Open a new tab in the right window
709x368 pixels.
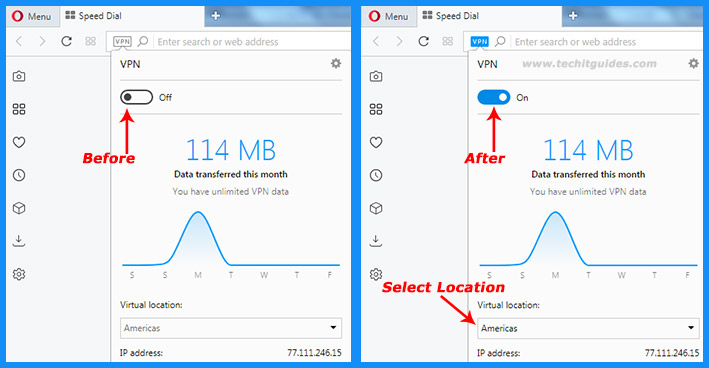tap(573, 16)
